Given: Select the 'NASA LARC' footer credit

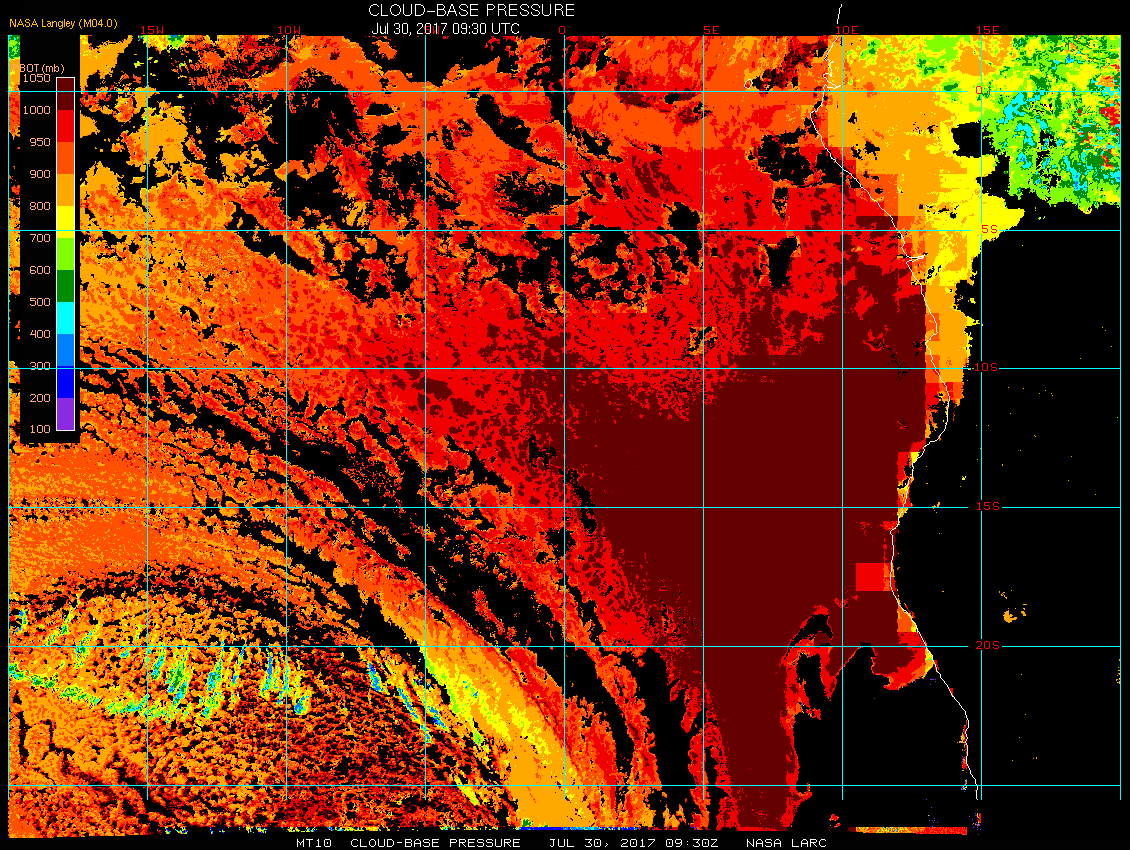Looking at the screenshot, I should [786, 843].
